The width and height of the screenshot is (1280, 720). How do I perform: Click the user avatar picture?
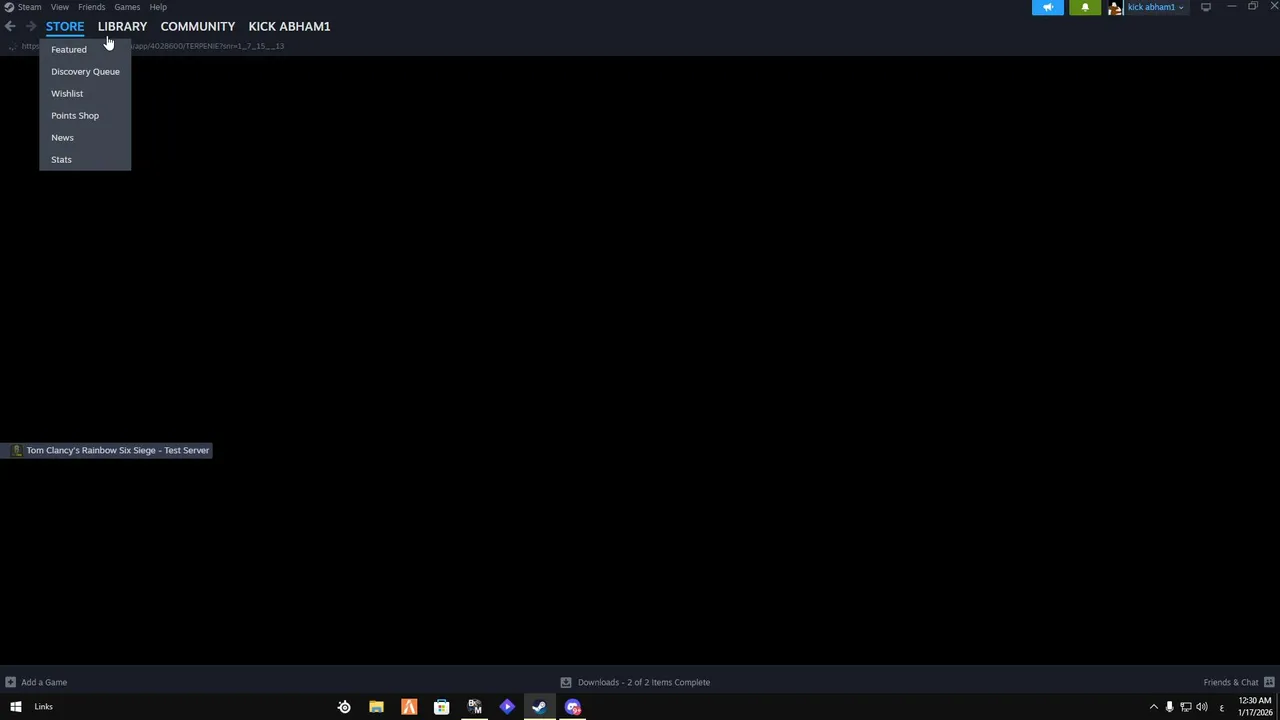pyautogui.click(x=1115, y=7)
